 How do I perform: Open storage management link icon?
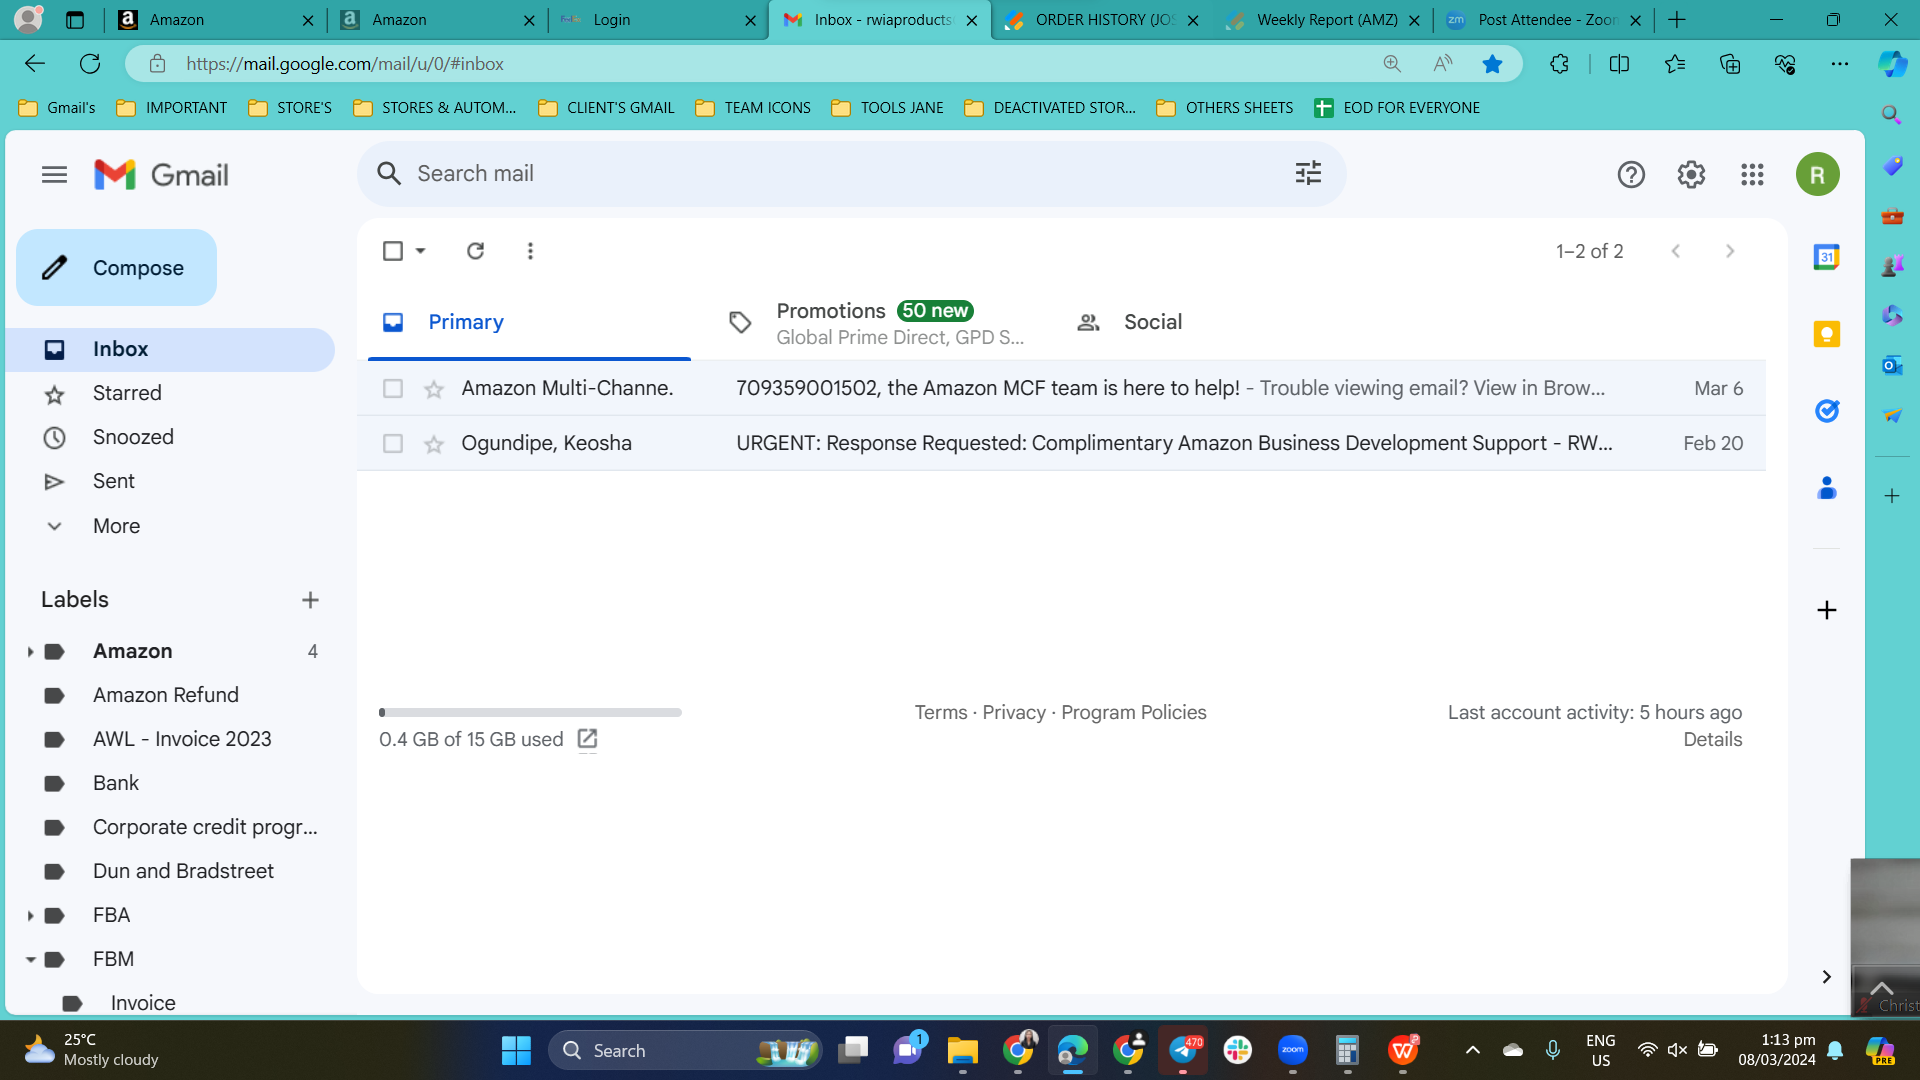point(587,739)
